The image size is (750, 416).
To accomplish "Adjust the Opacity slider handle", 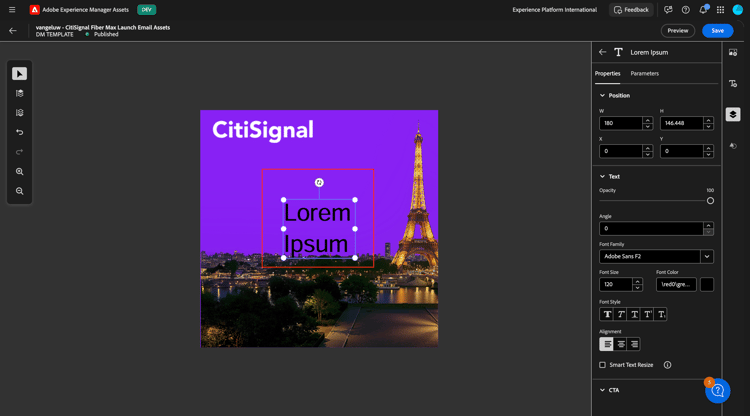I will click(710, 201).
